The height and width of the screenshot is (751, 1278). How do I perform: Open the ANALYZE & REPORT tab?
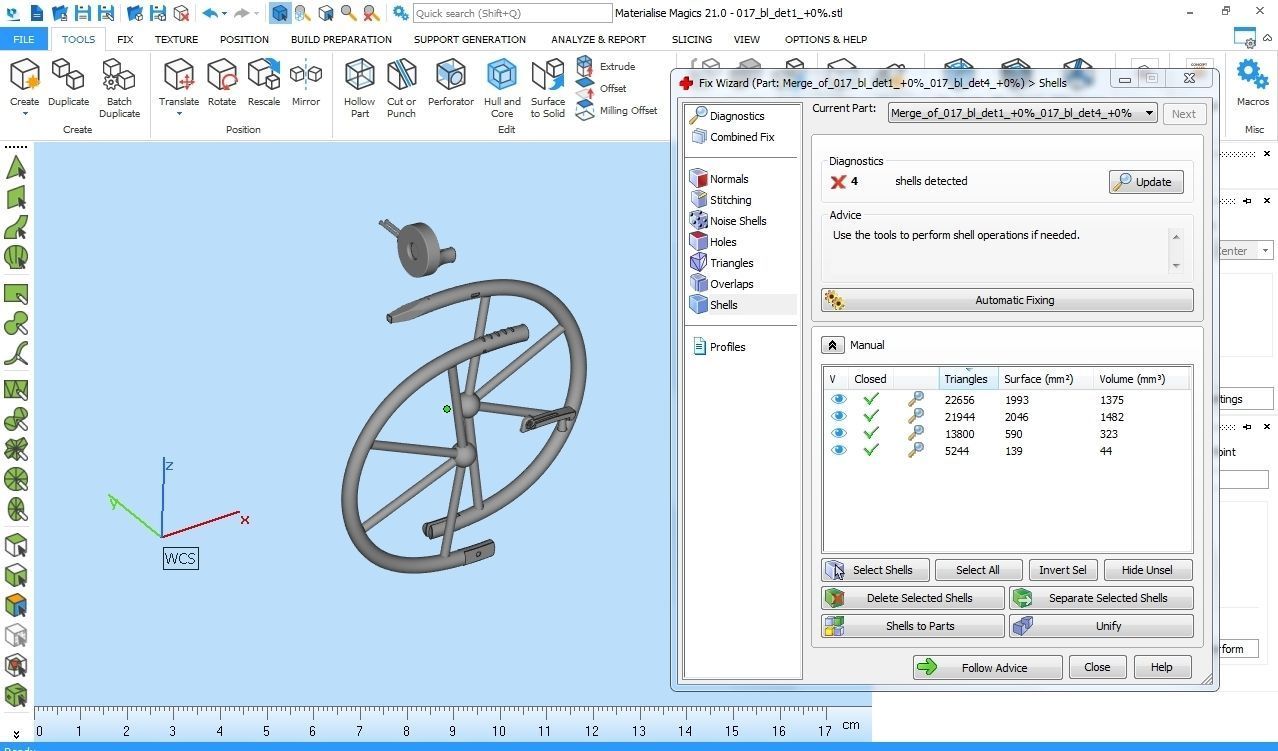(598, 39)
